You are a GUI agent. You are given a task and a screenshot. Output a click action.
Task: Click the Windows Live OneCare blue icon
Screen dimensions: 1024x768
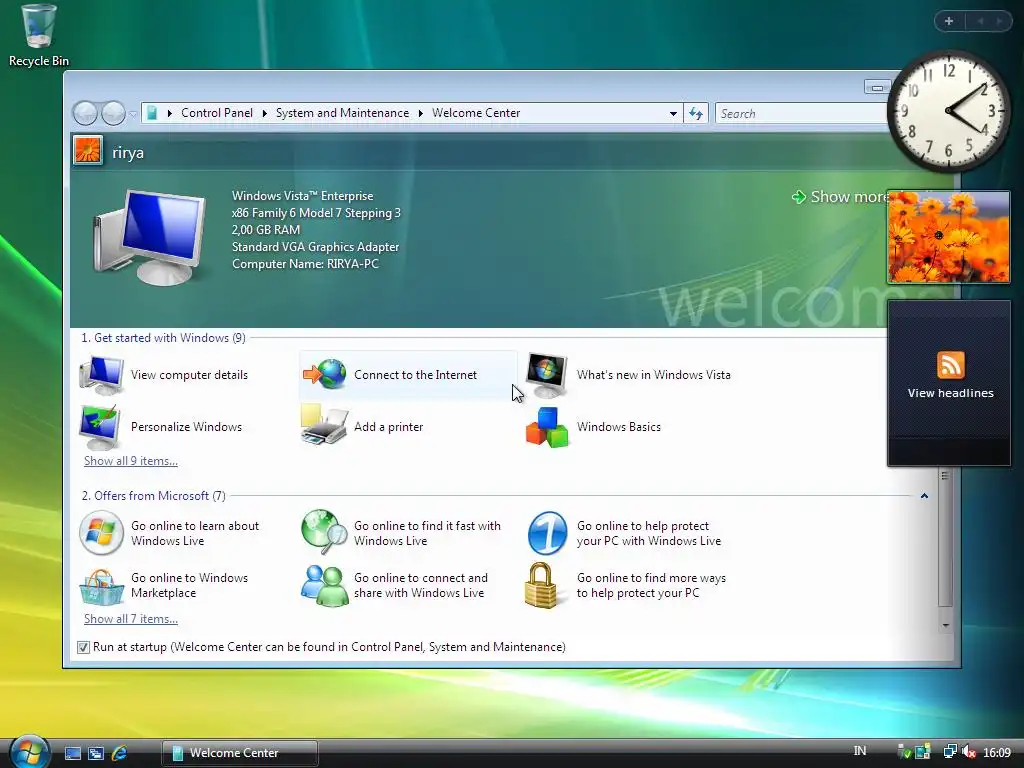point(547,533)
